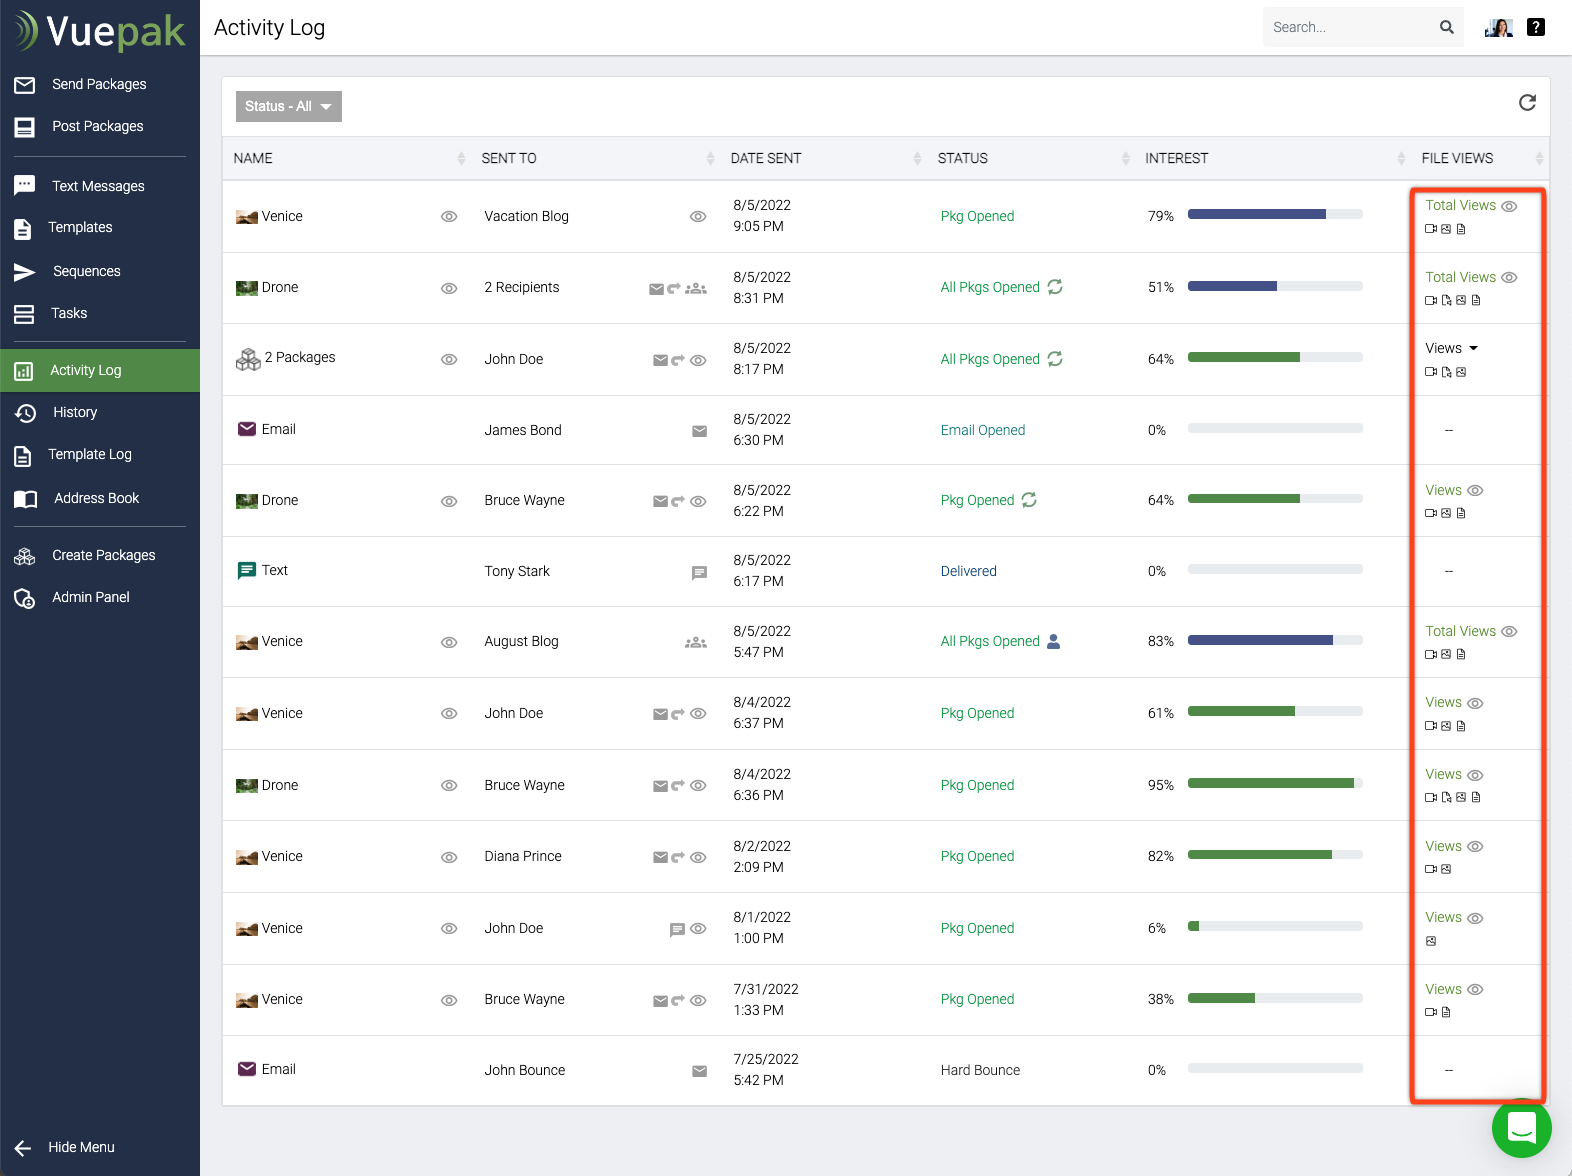
Task: Click the user profile avatar
Action: (x=1498, y=28)
